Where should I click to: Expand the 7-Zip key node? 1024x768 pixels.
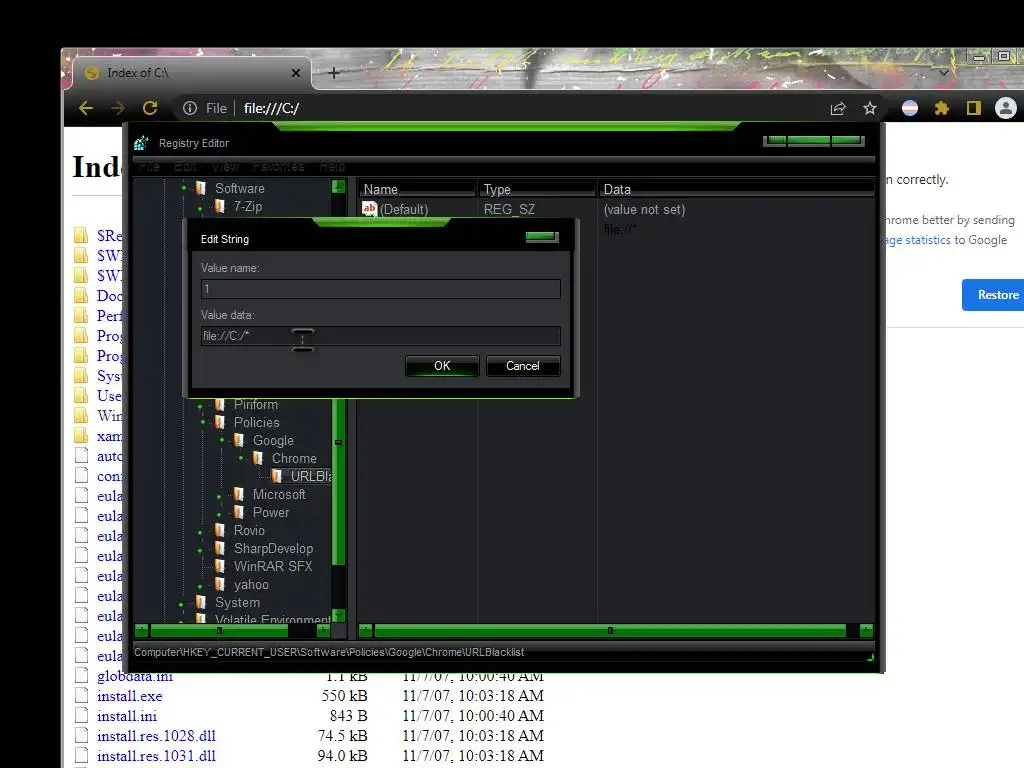point(200,208)
